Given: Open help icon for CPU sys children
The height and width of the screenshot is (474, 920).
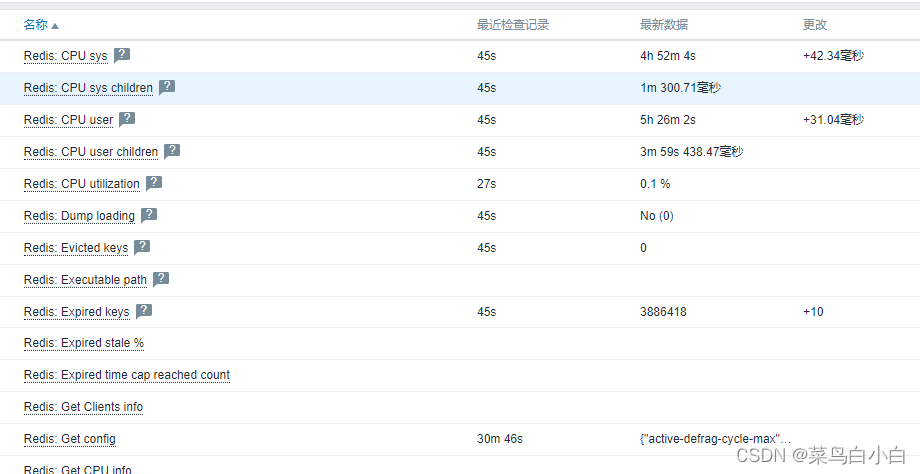Looking at the screenshot, I should (x=167, y=87).
